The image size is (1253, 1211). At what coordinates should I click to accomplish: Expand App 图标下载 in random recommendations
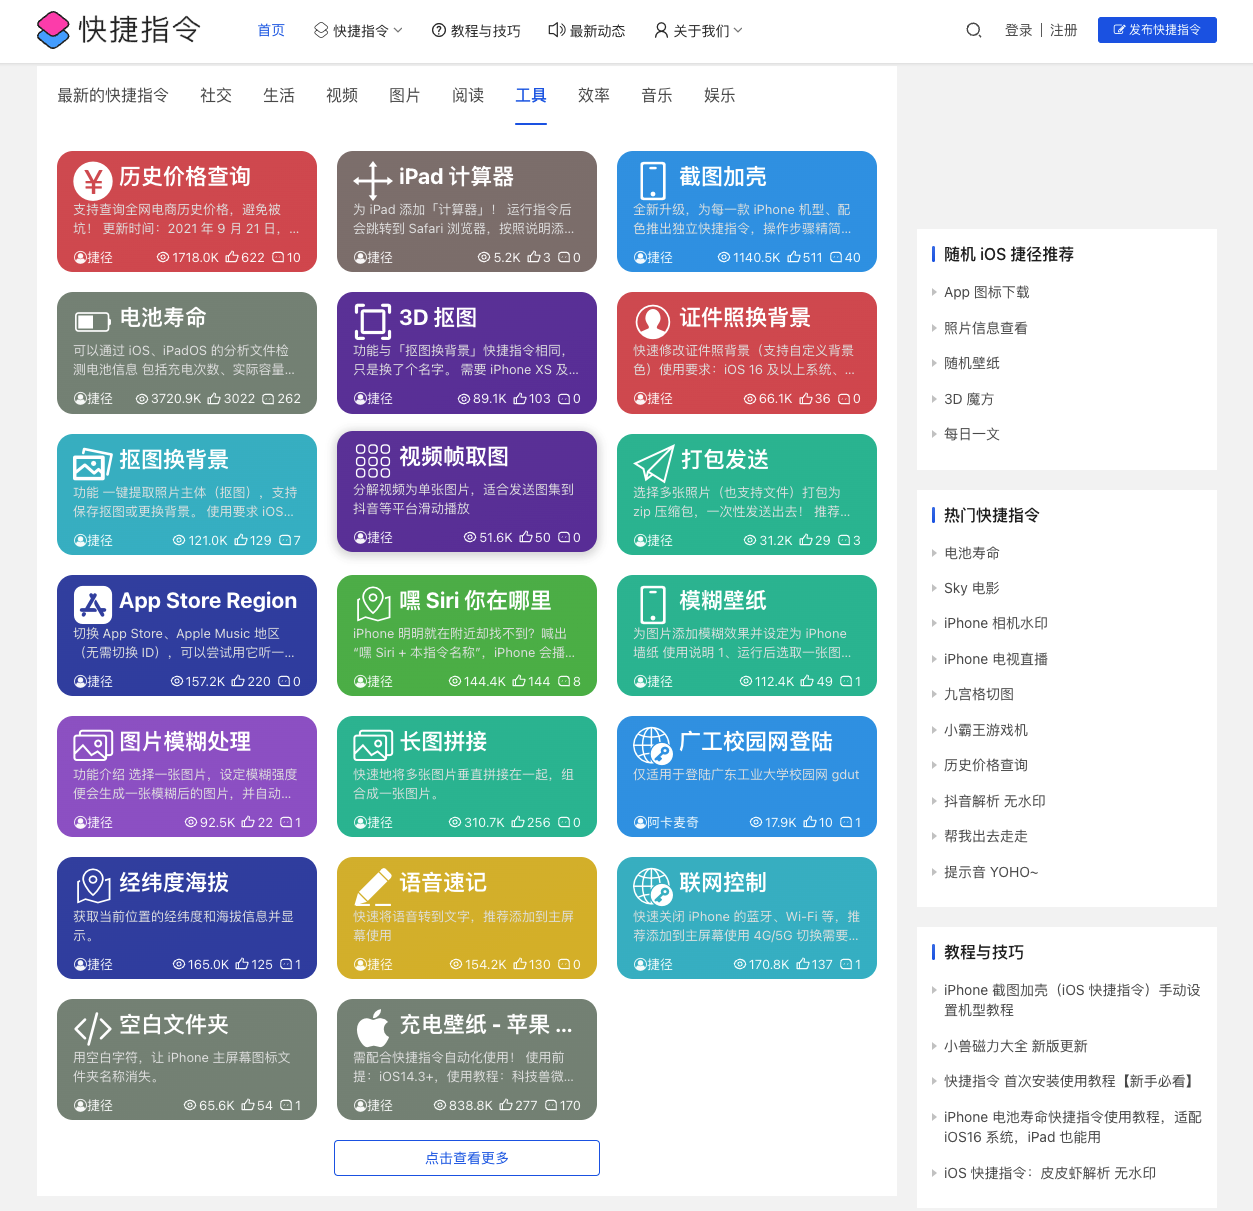986,292
